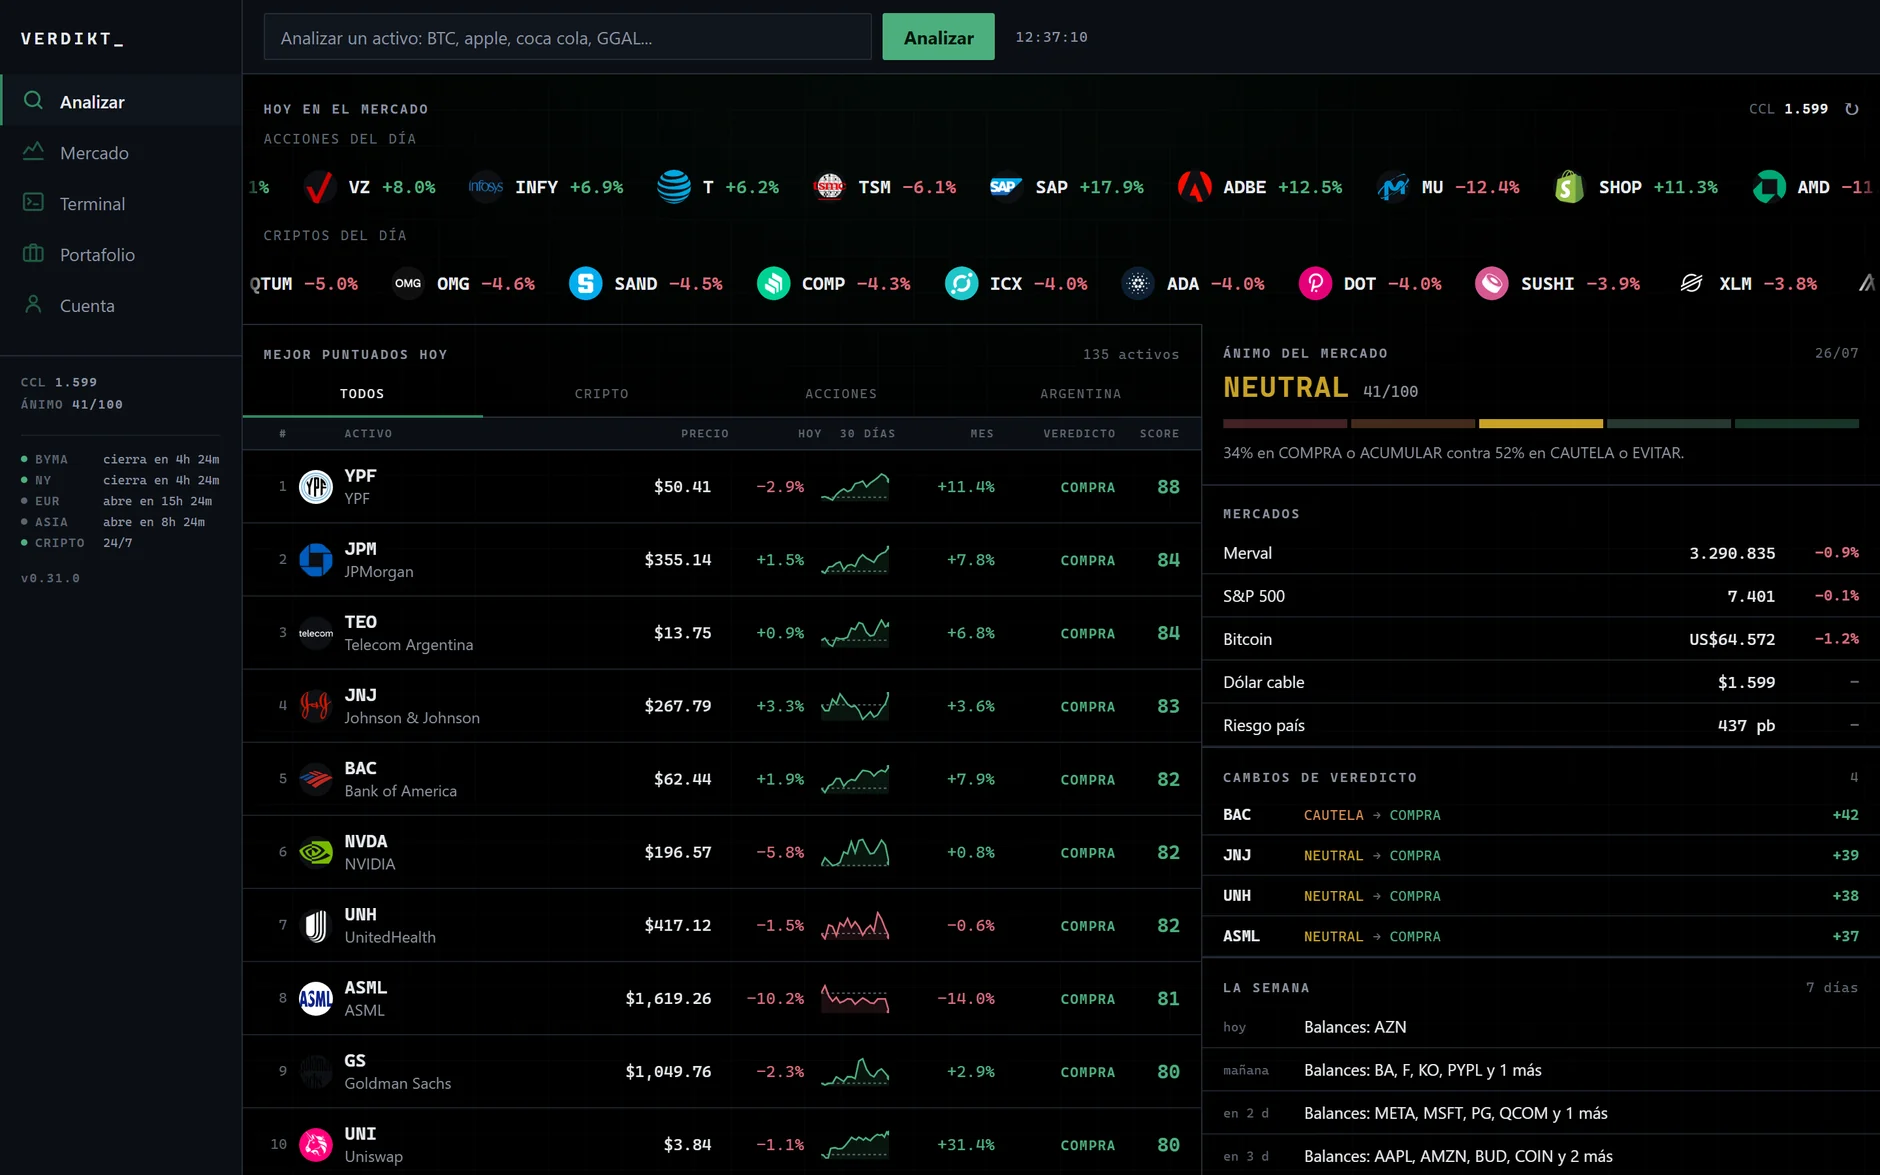Open the Telecom Argentina row name
Screen dimensions: 1880x1175
(409, 645)
